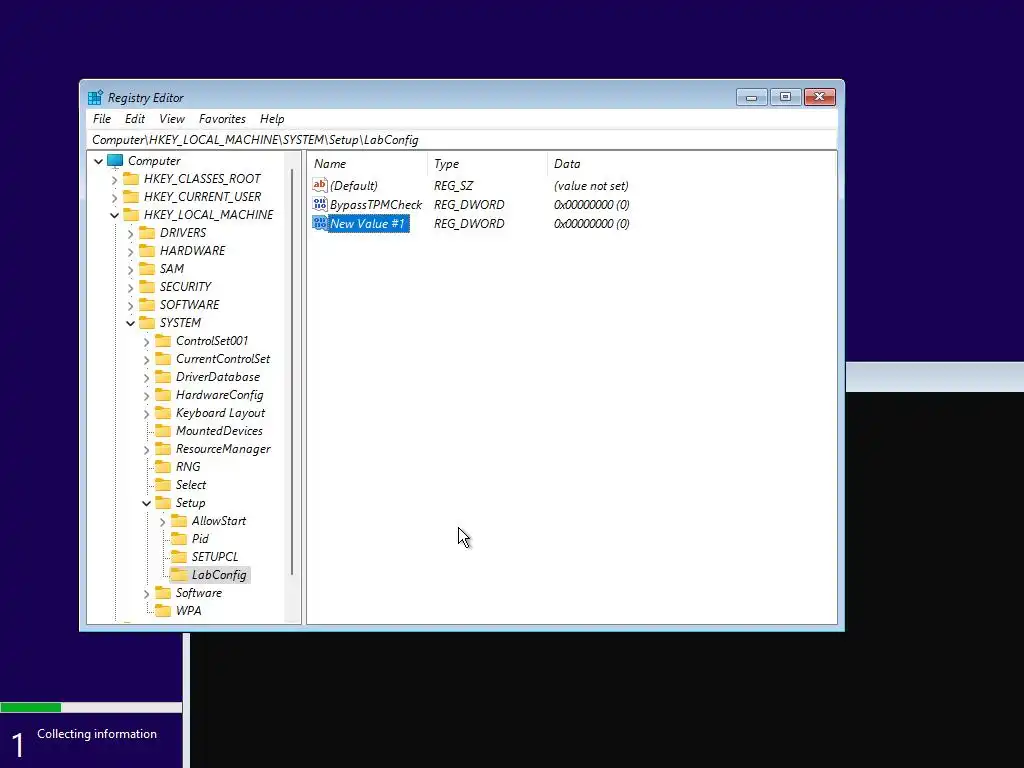Expand the AllowStart key arrow

[x=163, y=522]
